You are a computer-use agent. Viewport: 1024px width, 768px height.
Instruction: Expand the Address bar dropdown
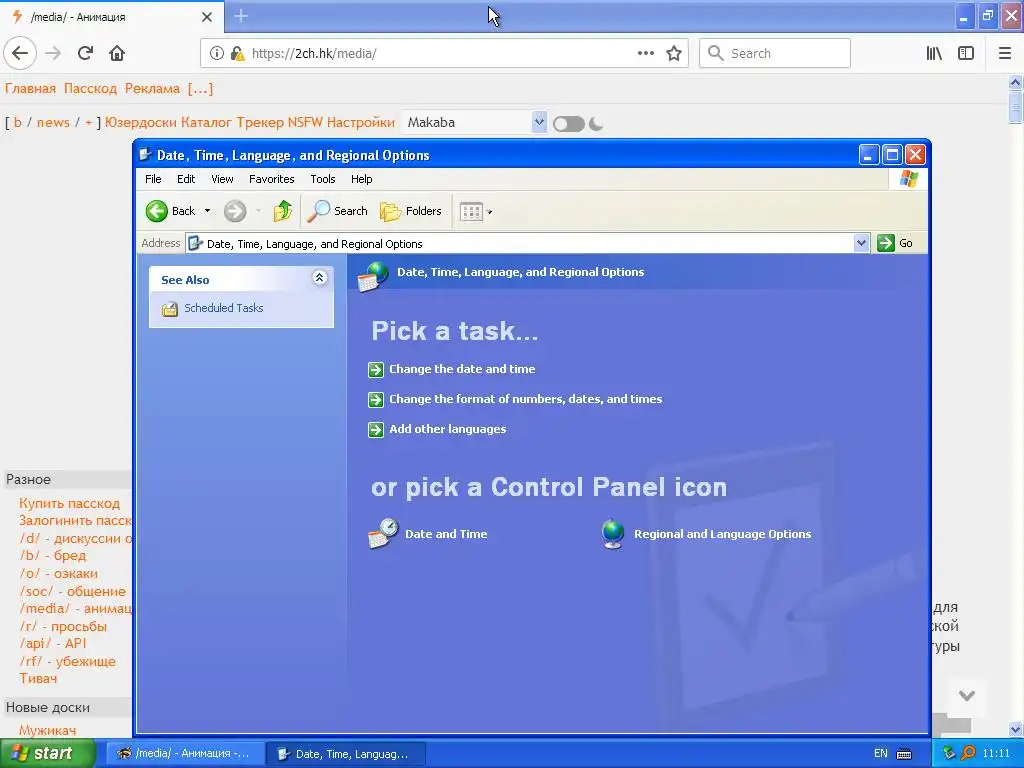pyautogui.click(x=861, y=244)
